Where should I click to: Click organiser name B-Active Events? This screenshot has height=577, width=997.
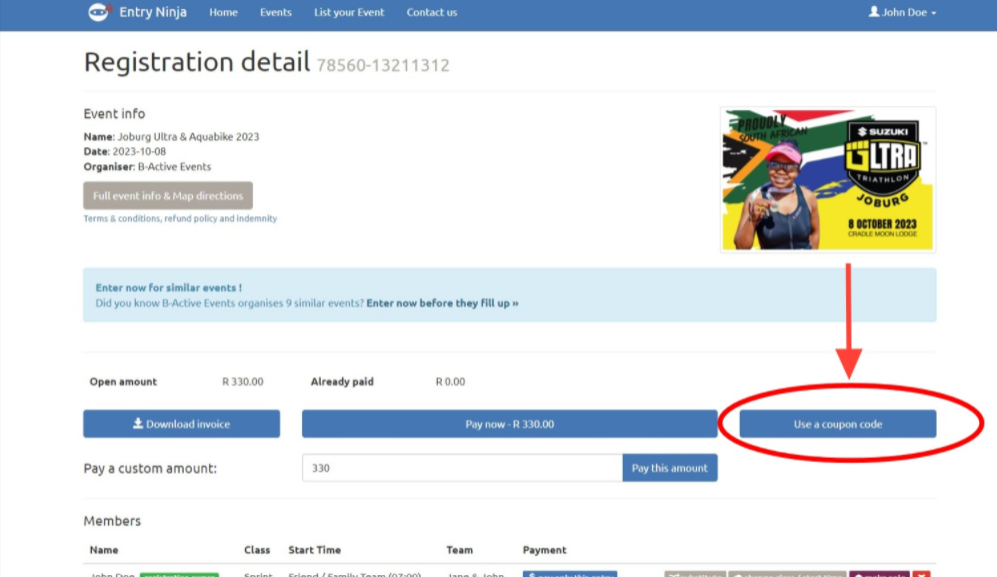tap(174, 167)
